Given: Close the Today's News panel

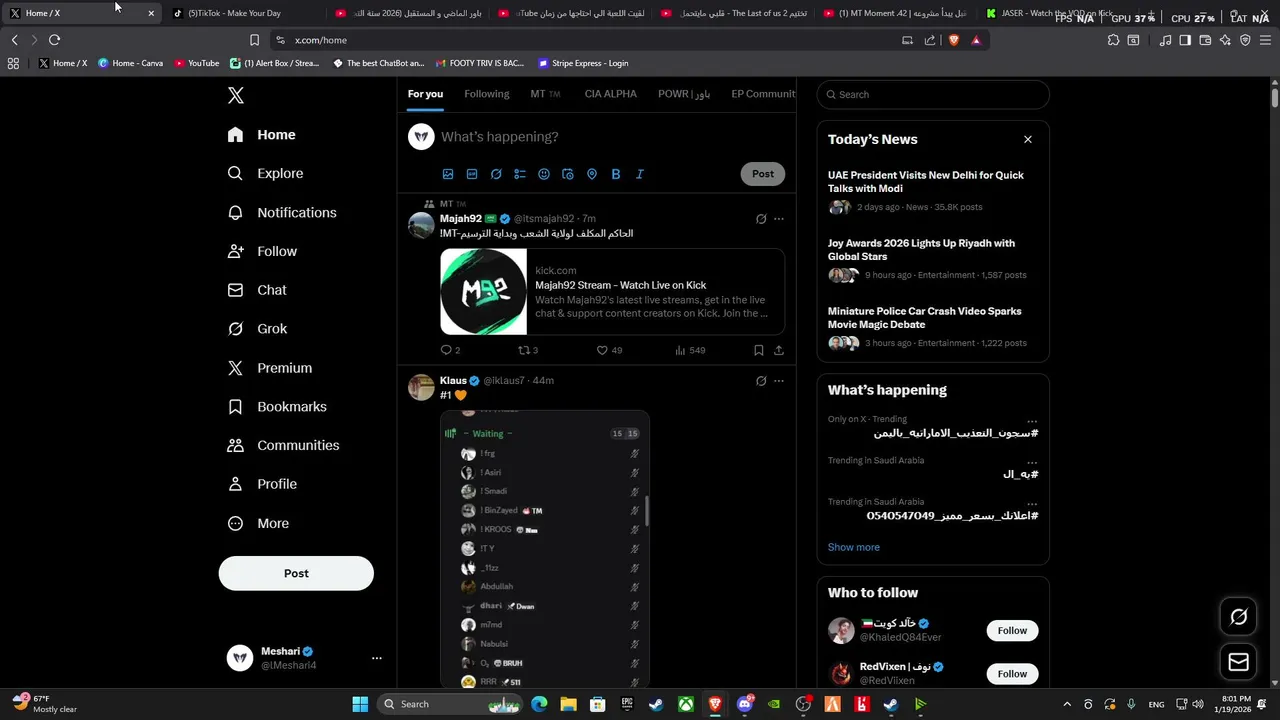Looking at the screenshot, I should [1027, 140].
